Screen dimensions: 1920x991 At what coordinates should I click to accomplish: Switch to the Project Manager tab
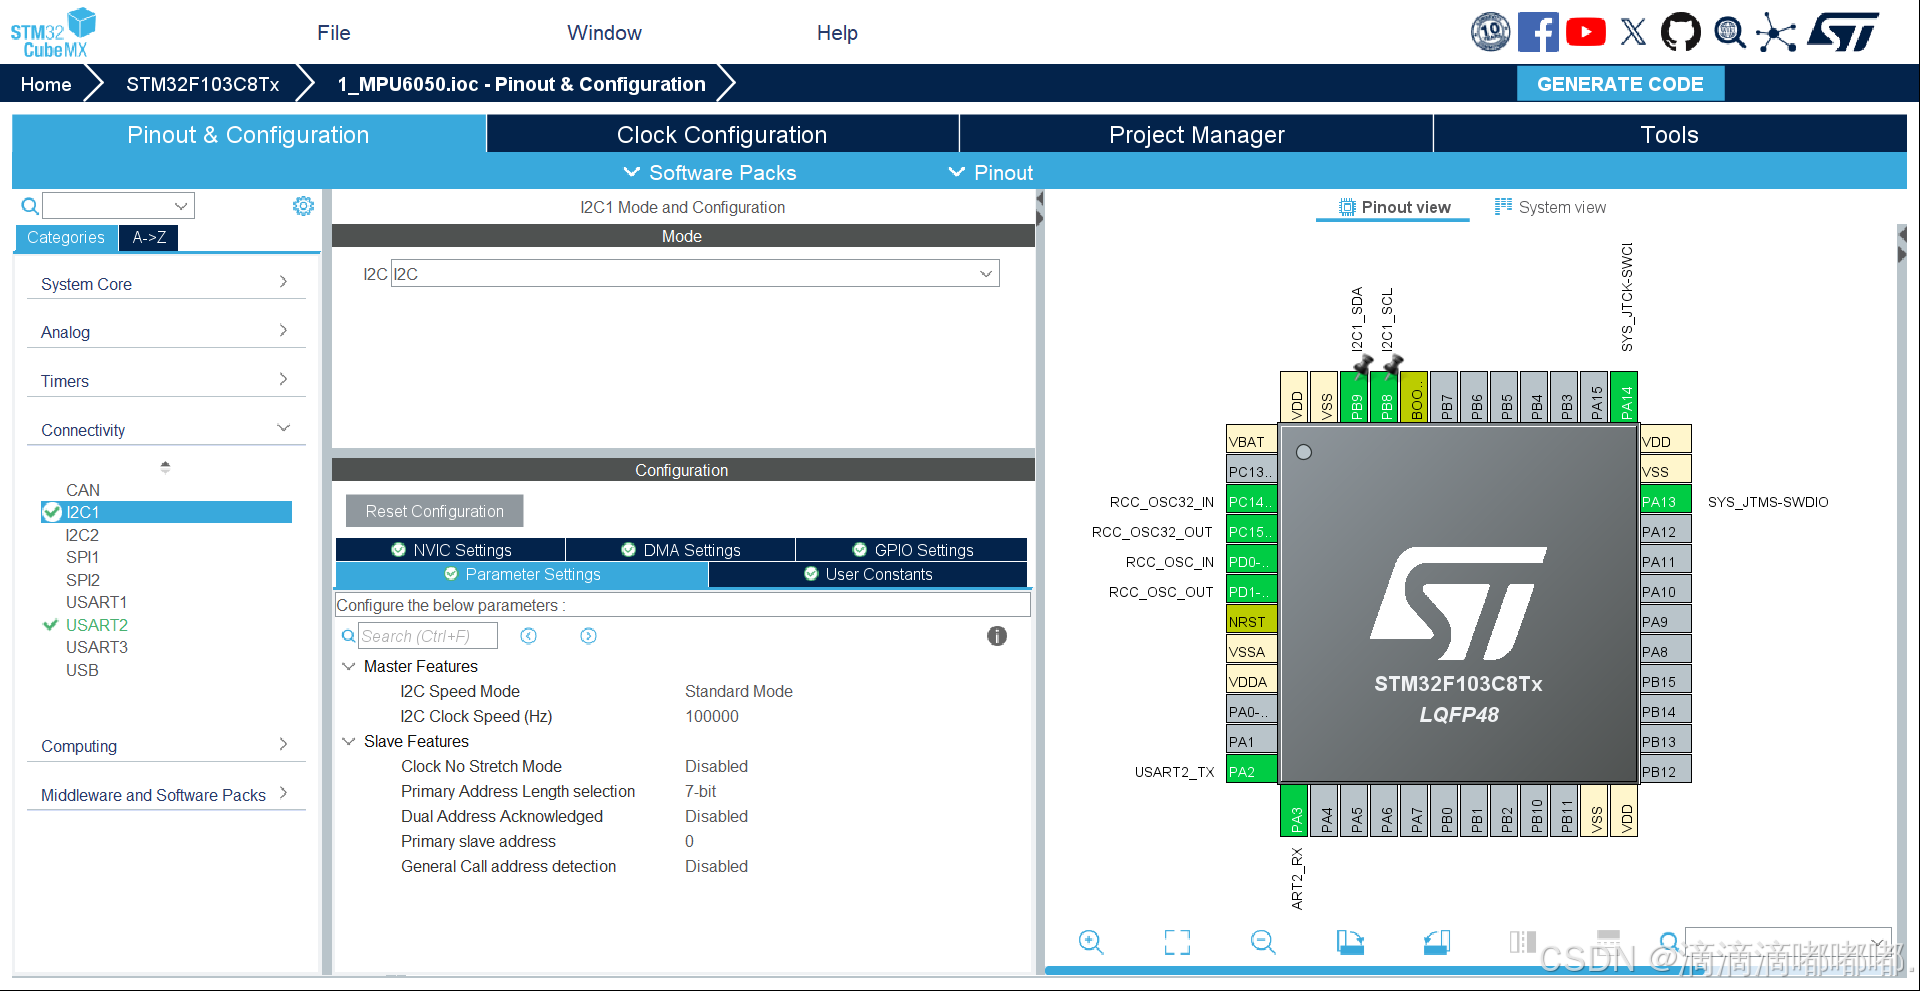(1196, 135)
